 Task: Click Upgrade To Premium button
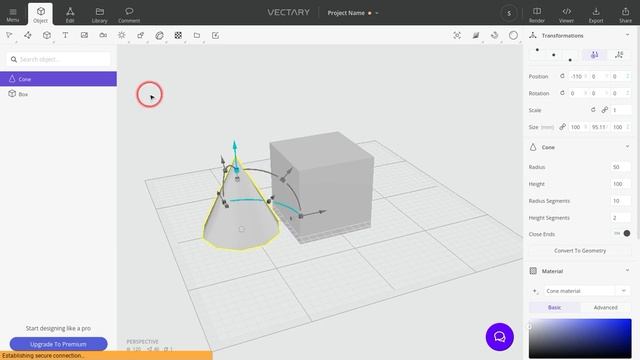[x=58, y=344]
